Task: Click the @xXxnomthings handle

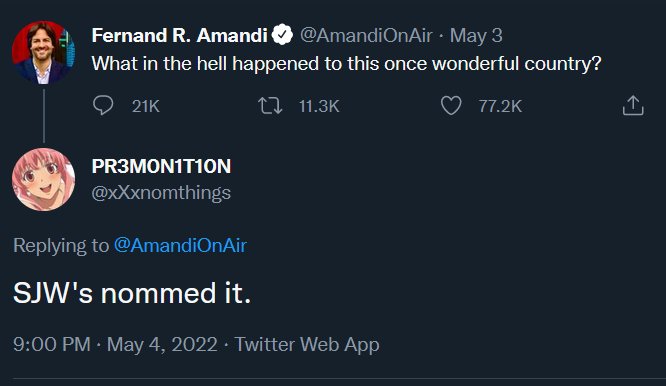Action: coord(161,193)
